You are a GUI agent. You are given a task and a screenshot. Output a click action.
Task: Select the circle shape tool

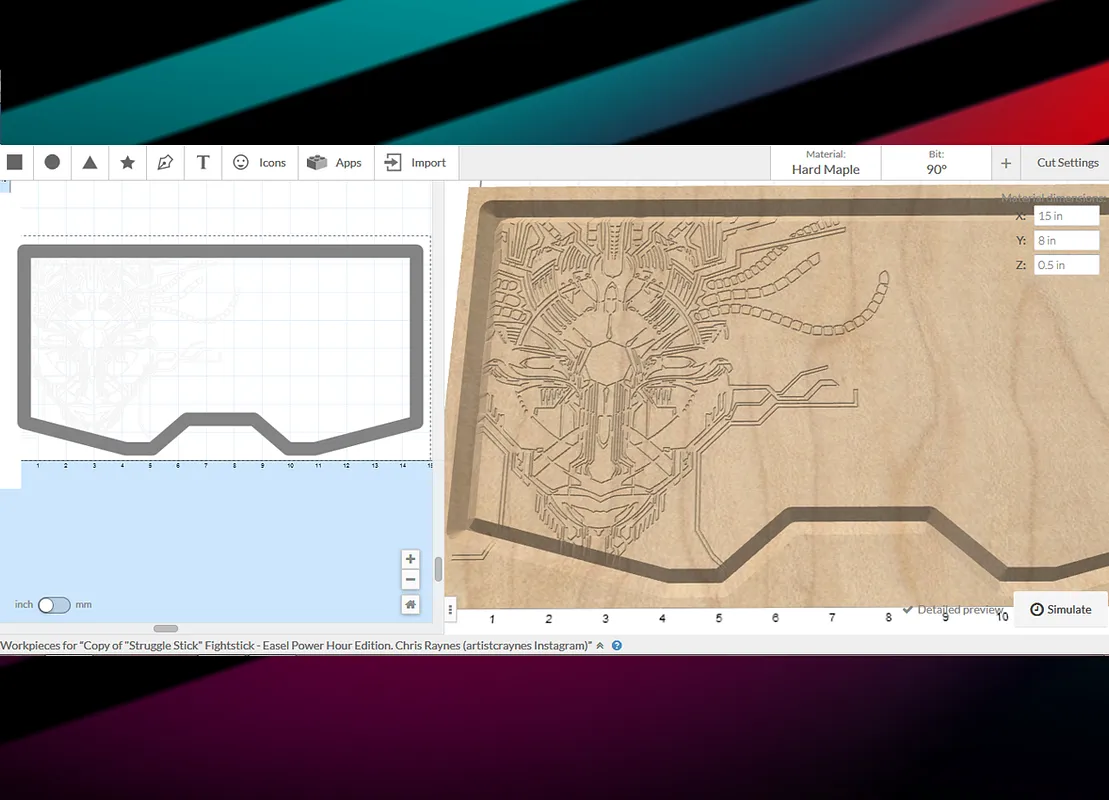tap(52, 162)
